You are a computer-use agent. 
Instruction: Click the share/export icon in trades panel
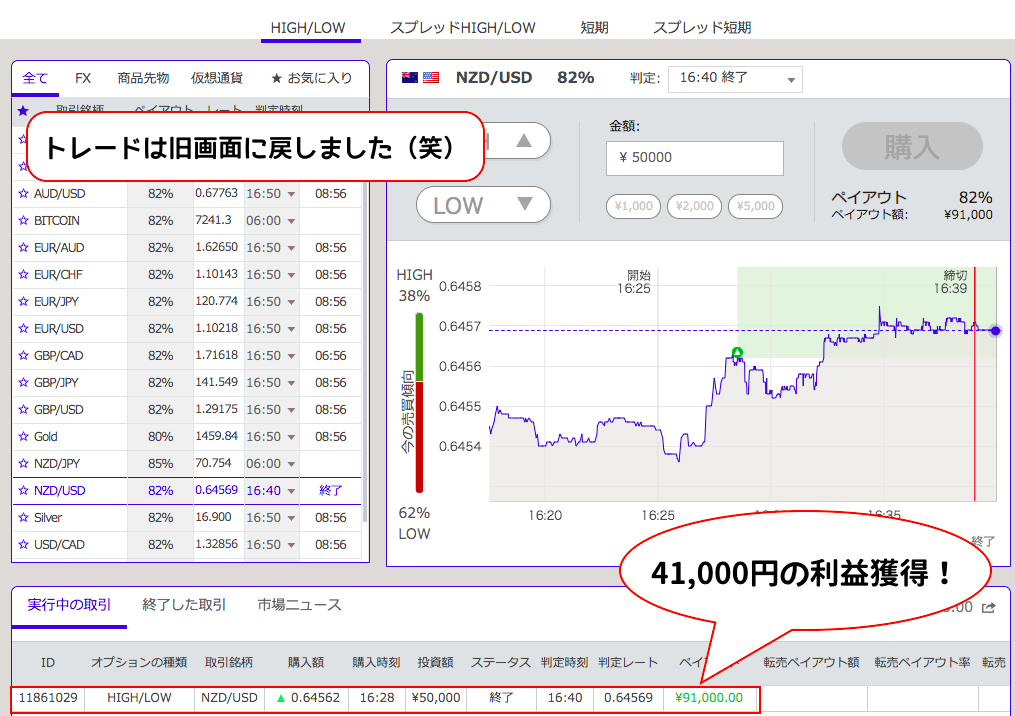point(989,607)
